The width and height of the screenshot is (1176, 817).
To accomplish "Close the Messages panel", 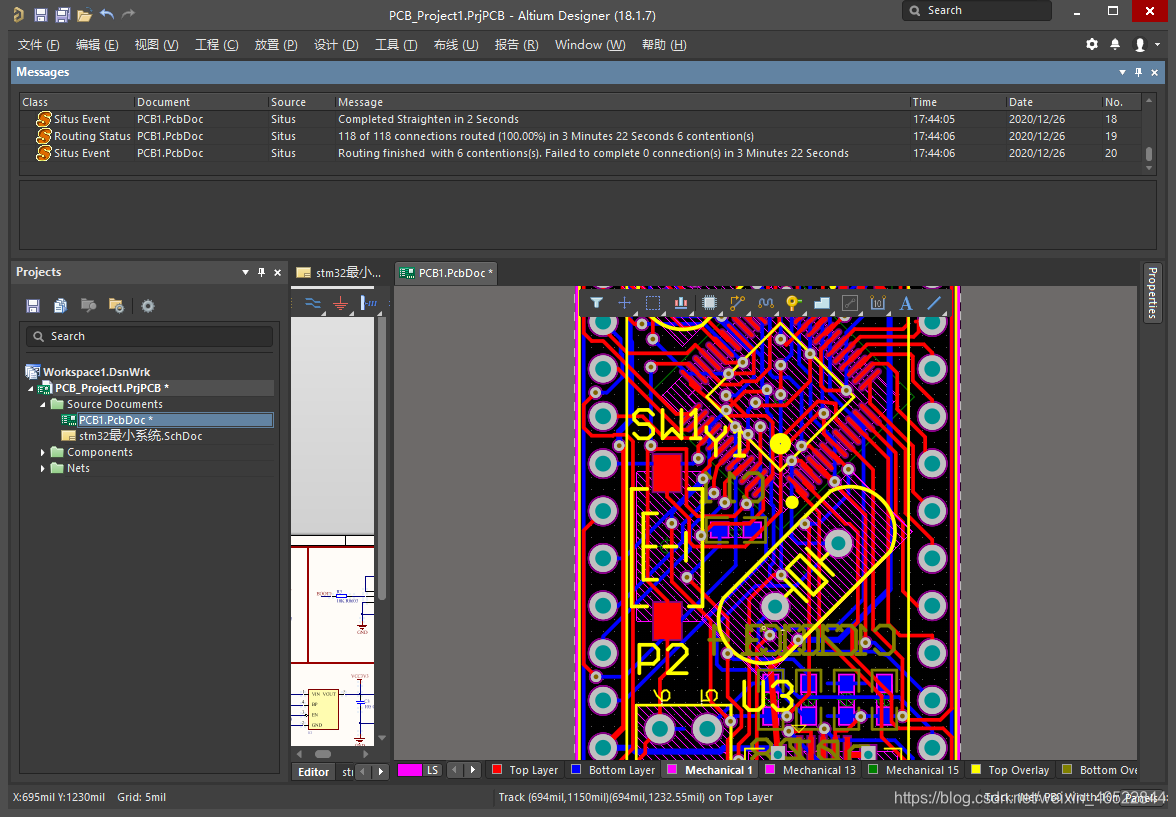I will pos(1155,72).
